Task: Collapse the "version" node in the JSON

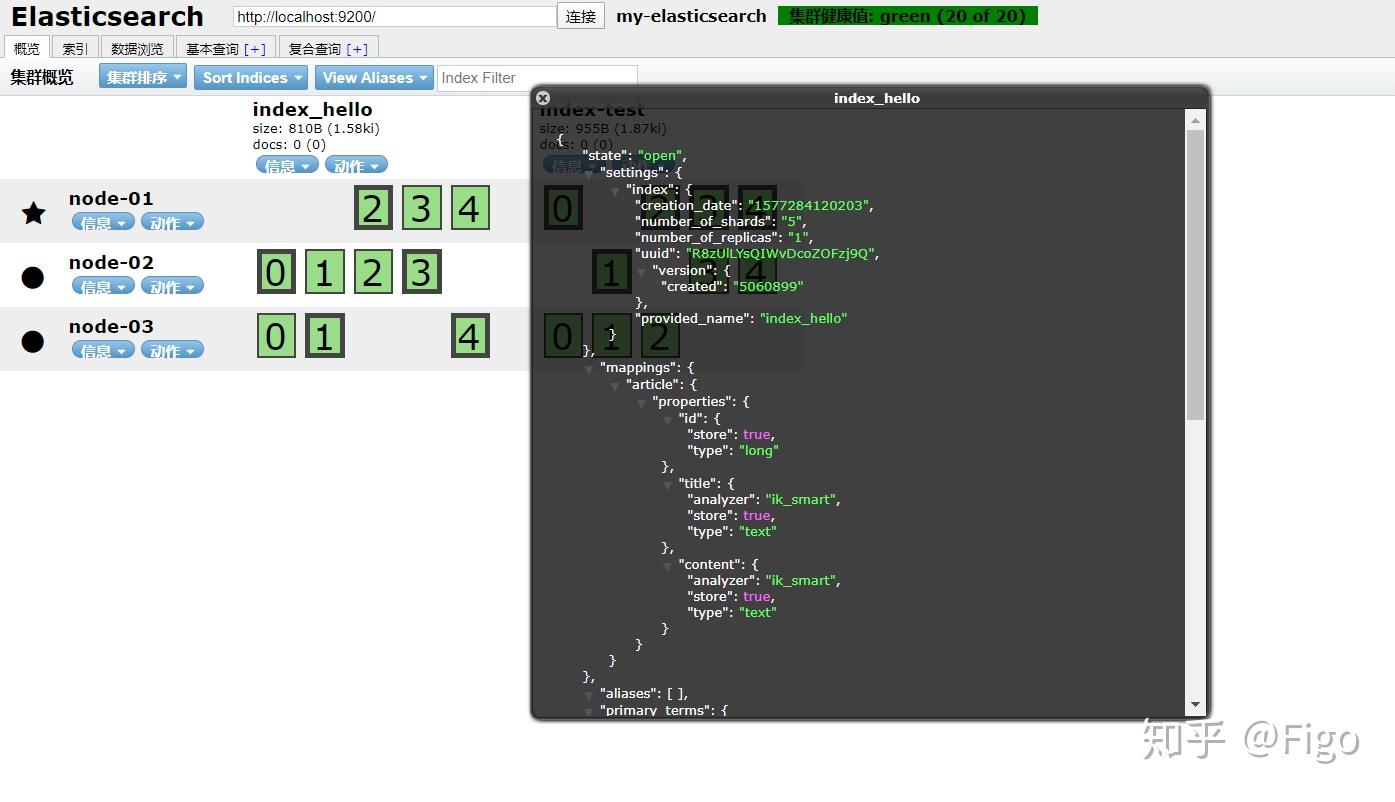Action: 641,271
